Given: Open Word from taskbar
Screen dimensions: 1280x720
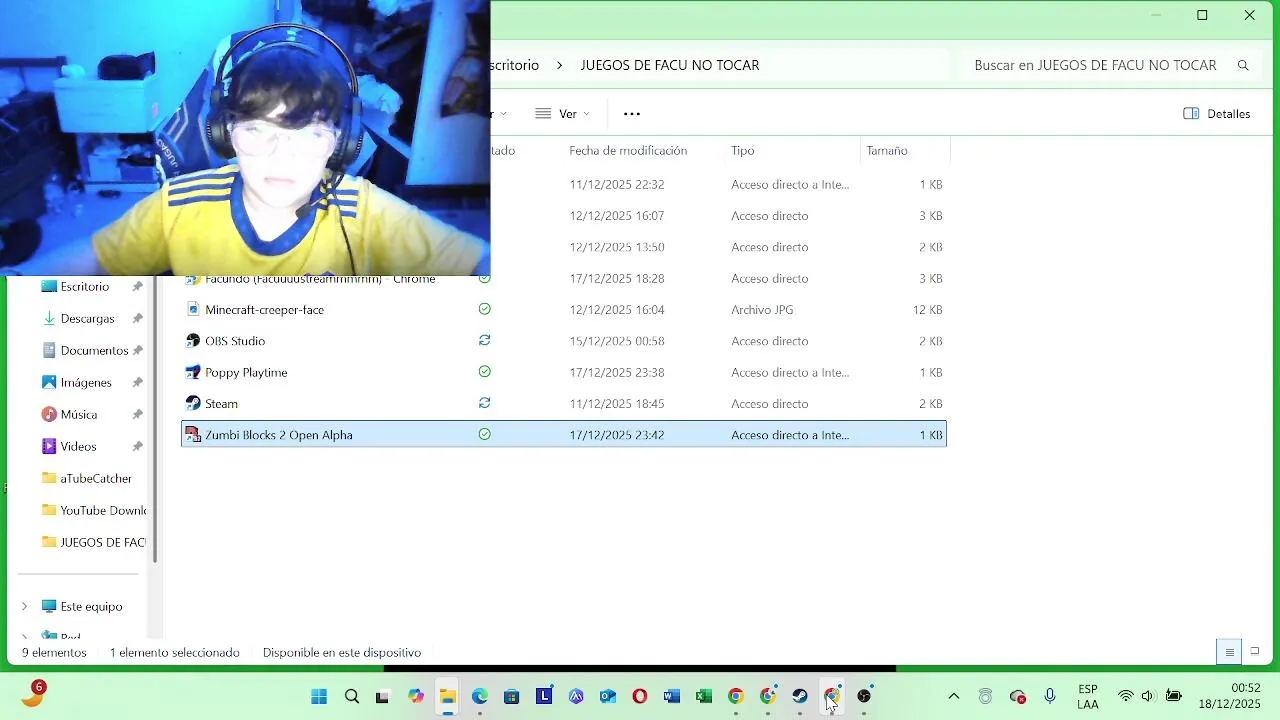Looking at the screenshot, I should (x=672, y=697).
